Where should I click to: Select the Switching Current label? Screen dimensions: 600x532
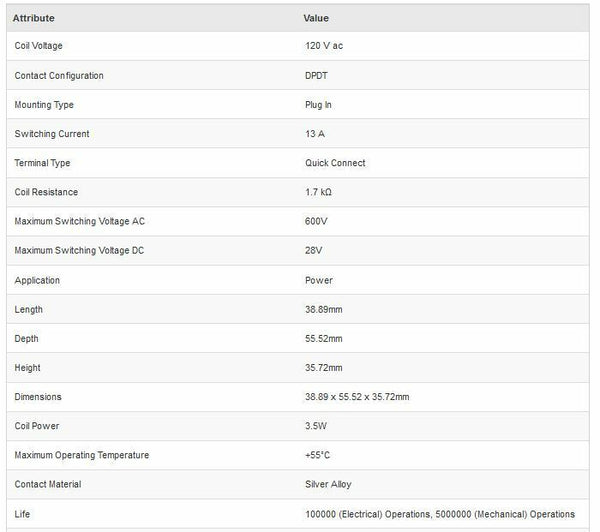coord(51,134)
